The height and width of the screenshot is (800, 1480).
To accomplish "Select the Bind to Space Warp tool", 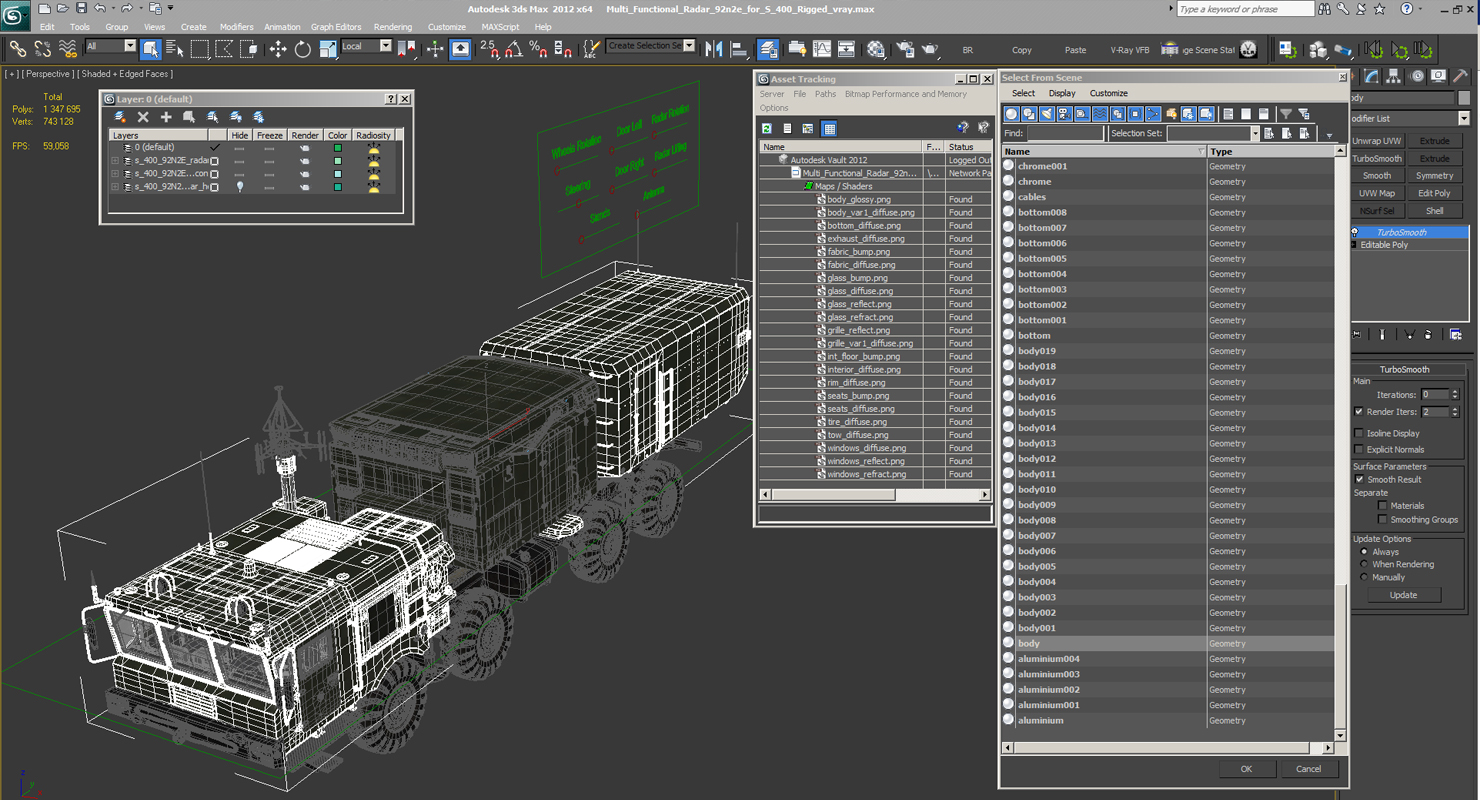I will point(68,49).
